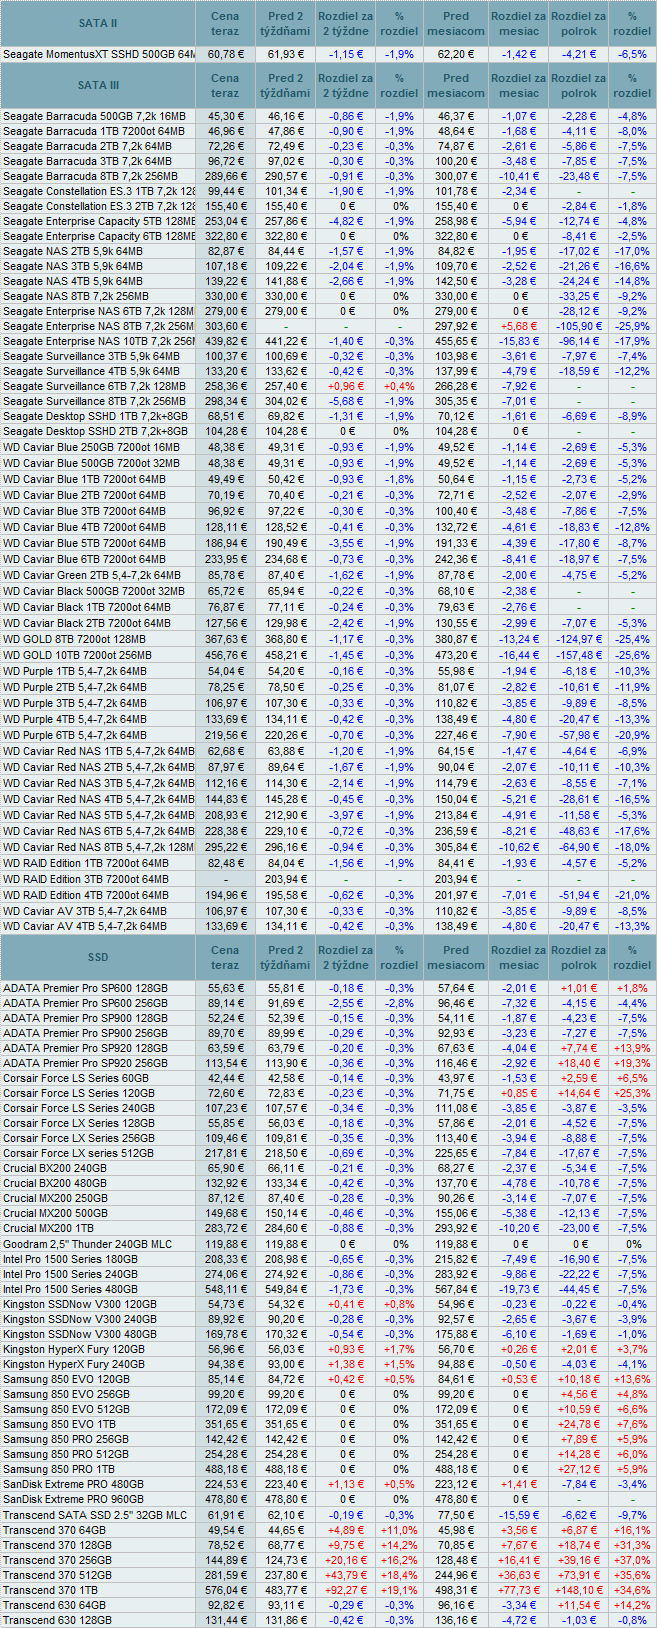Click the Goodram 2,5" Thunder 240GB MLC name

pyautogui.click(x=88, y=1245)
